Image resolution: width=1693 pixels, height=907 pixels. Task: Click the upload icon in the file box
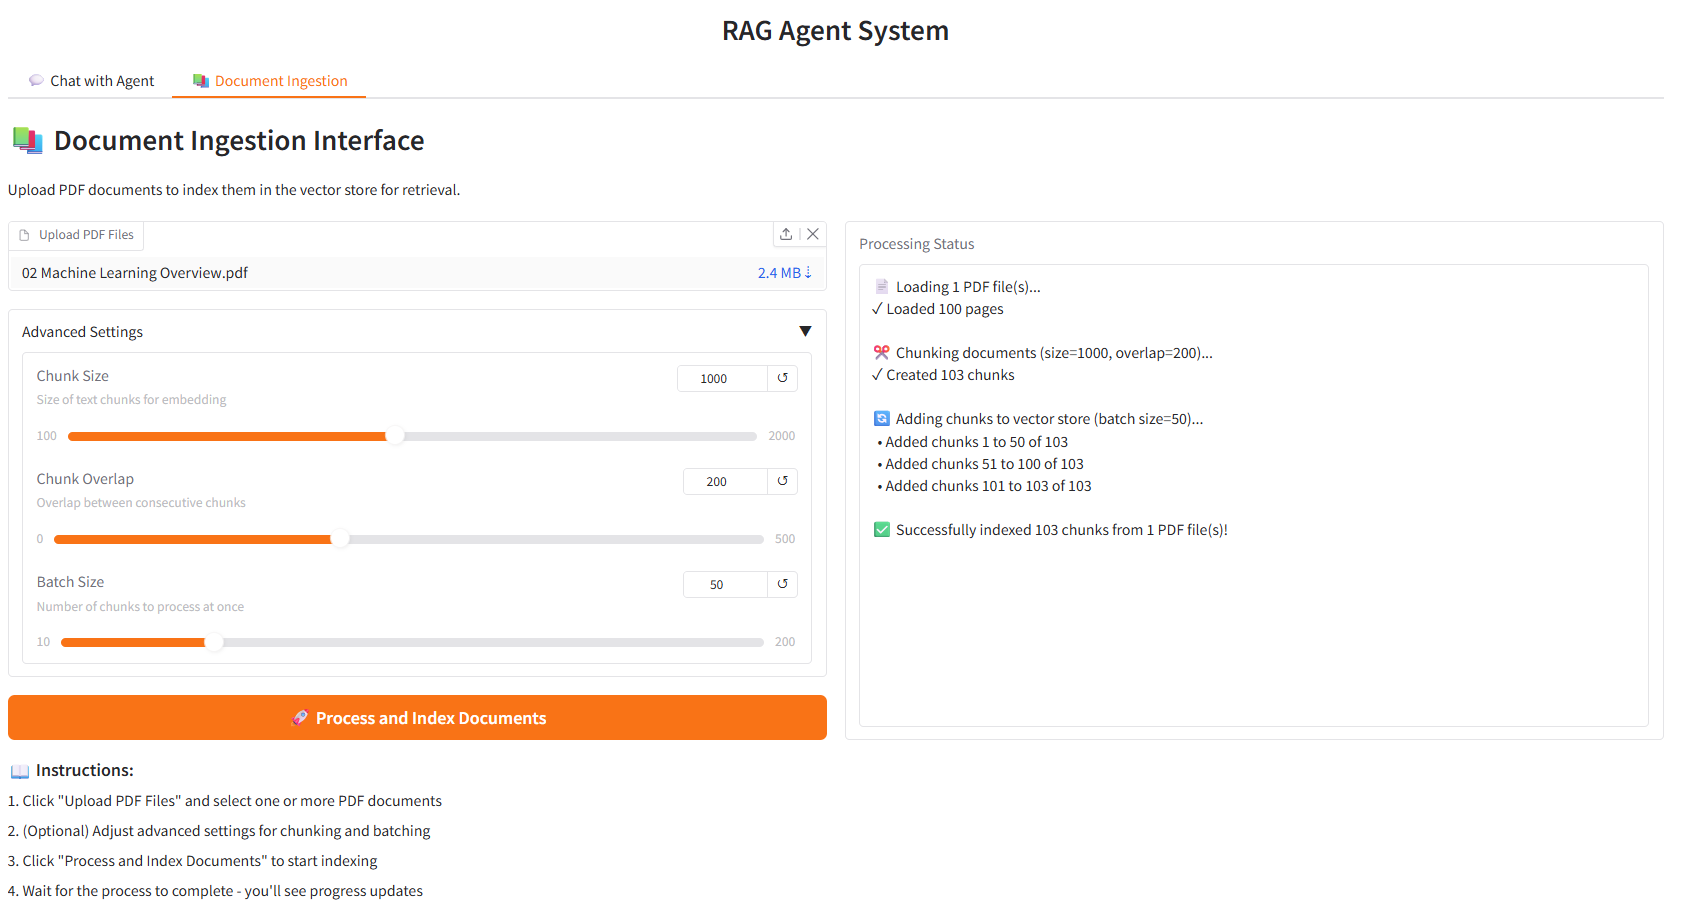(786, 234)
